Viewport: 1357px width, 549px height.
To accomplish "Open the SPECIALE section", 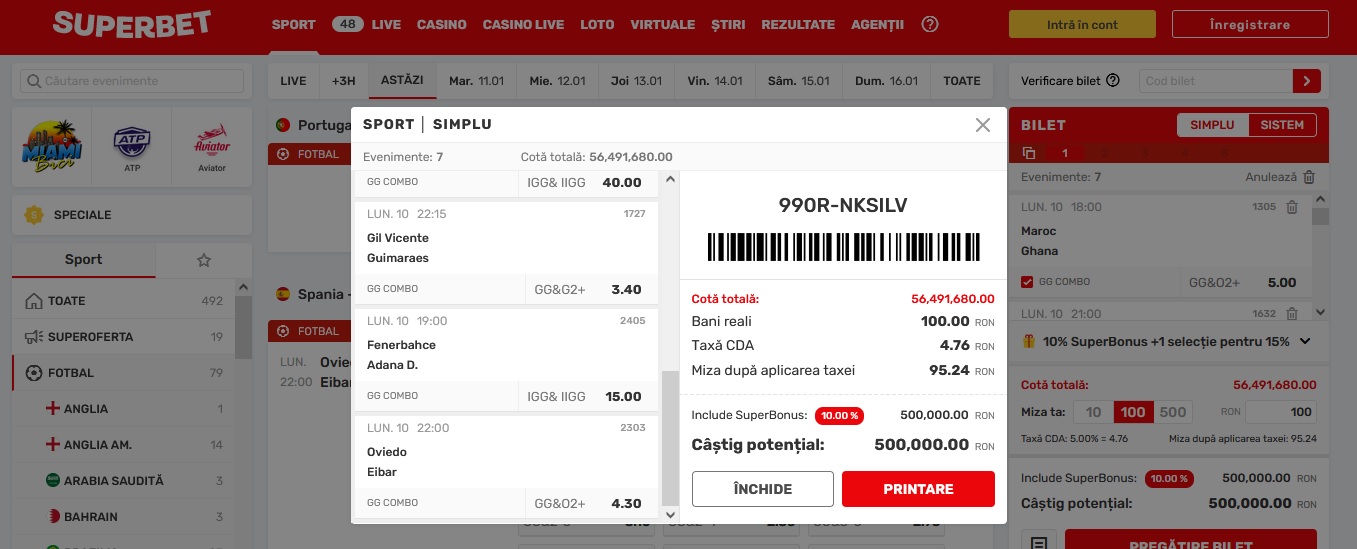I will pyautogui.click(x=132, y=215).
